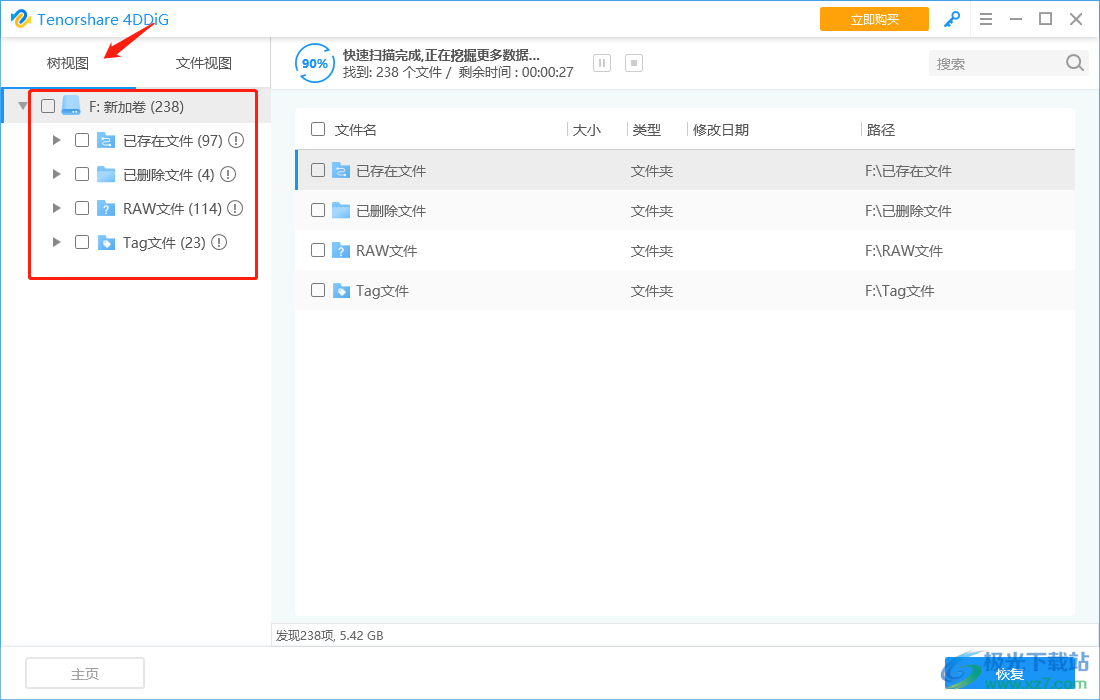Select Tag文件 (23) tree item label
This screenshot has width=1100, height=700.
(164, 243)
